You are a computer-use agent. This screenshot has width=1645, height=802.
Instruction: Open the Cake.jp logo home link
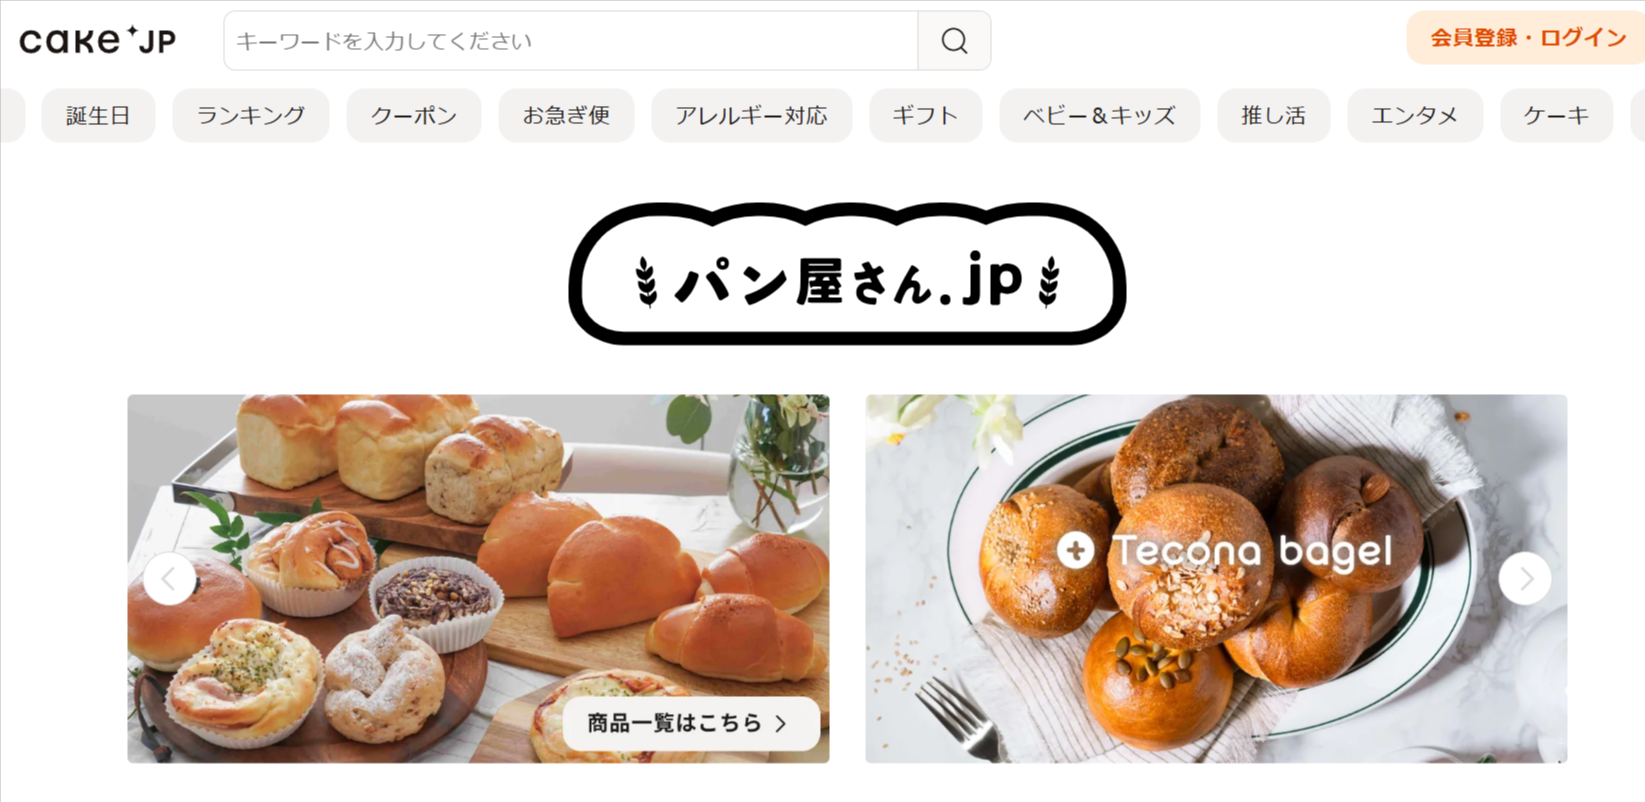pyautogui.click(x=97, y=40)
